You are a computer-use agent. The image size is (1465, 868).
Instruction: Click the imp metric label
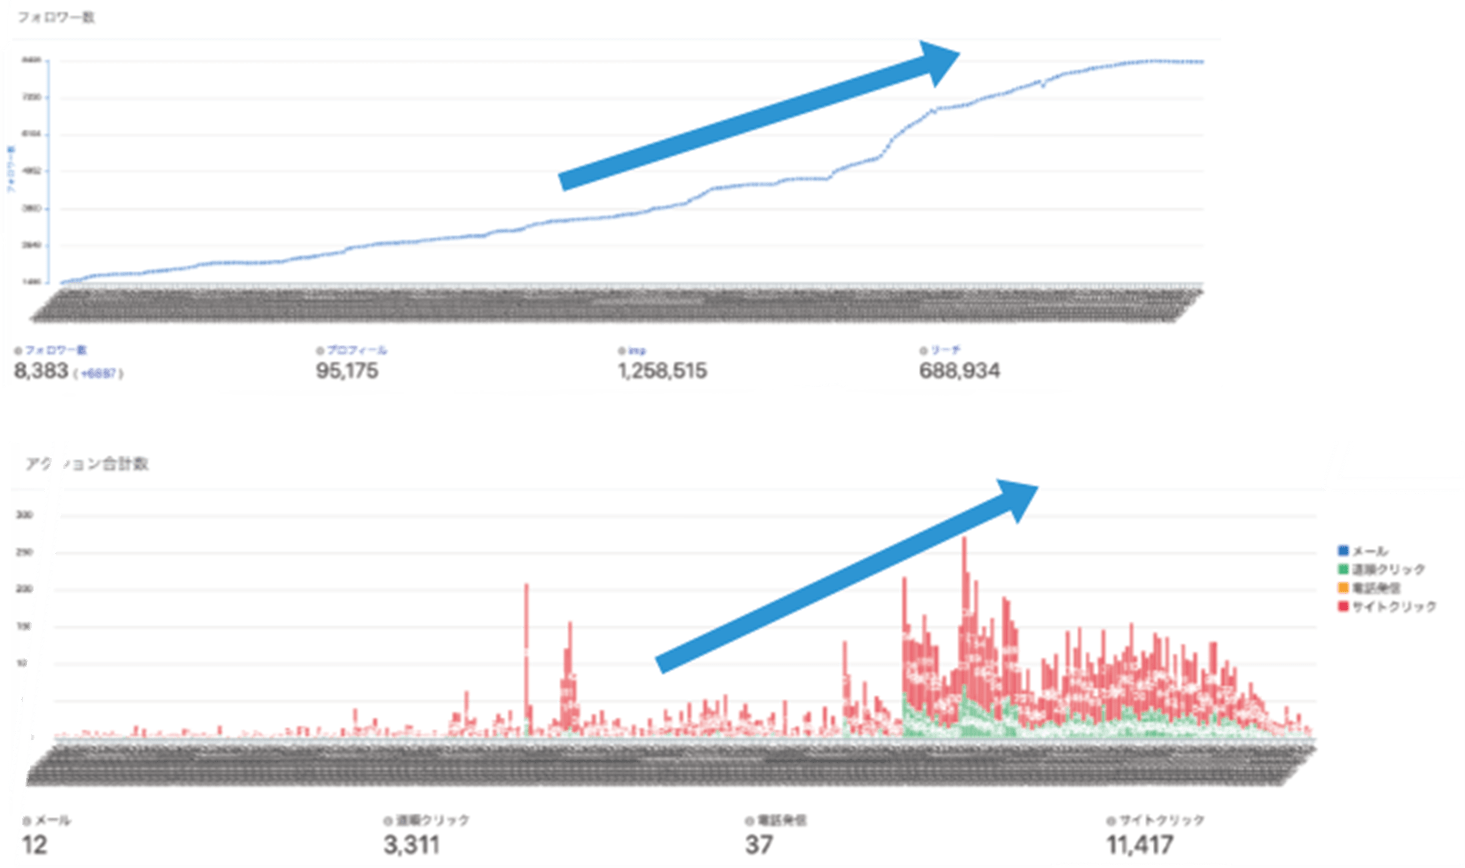tap(637, 351)
